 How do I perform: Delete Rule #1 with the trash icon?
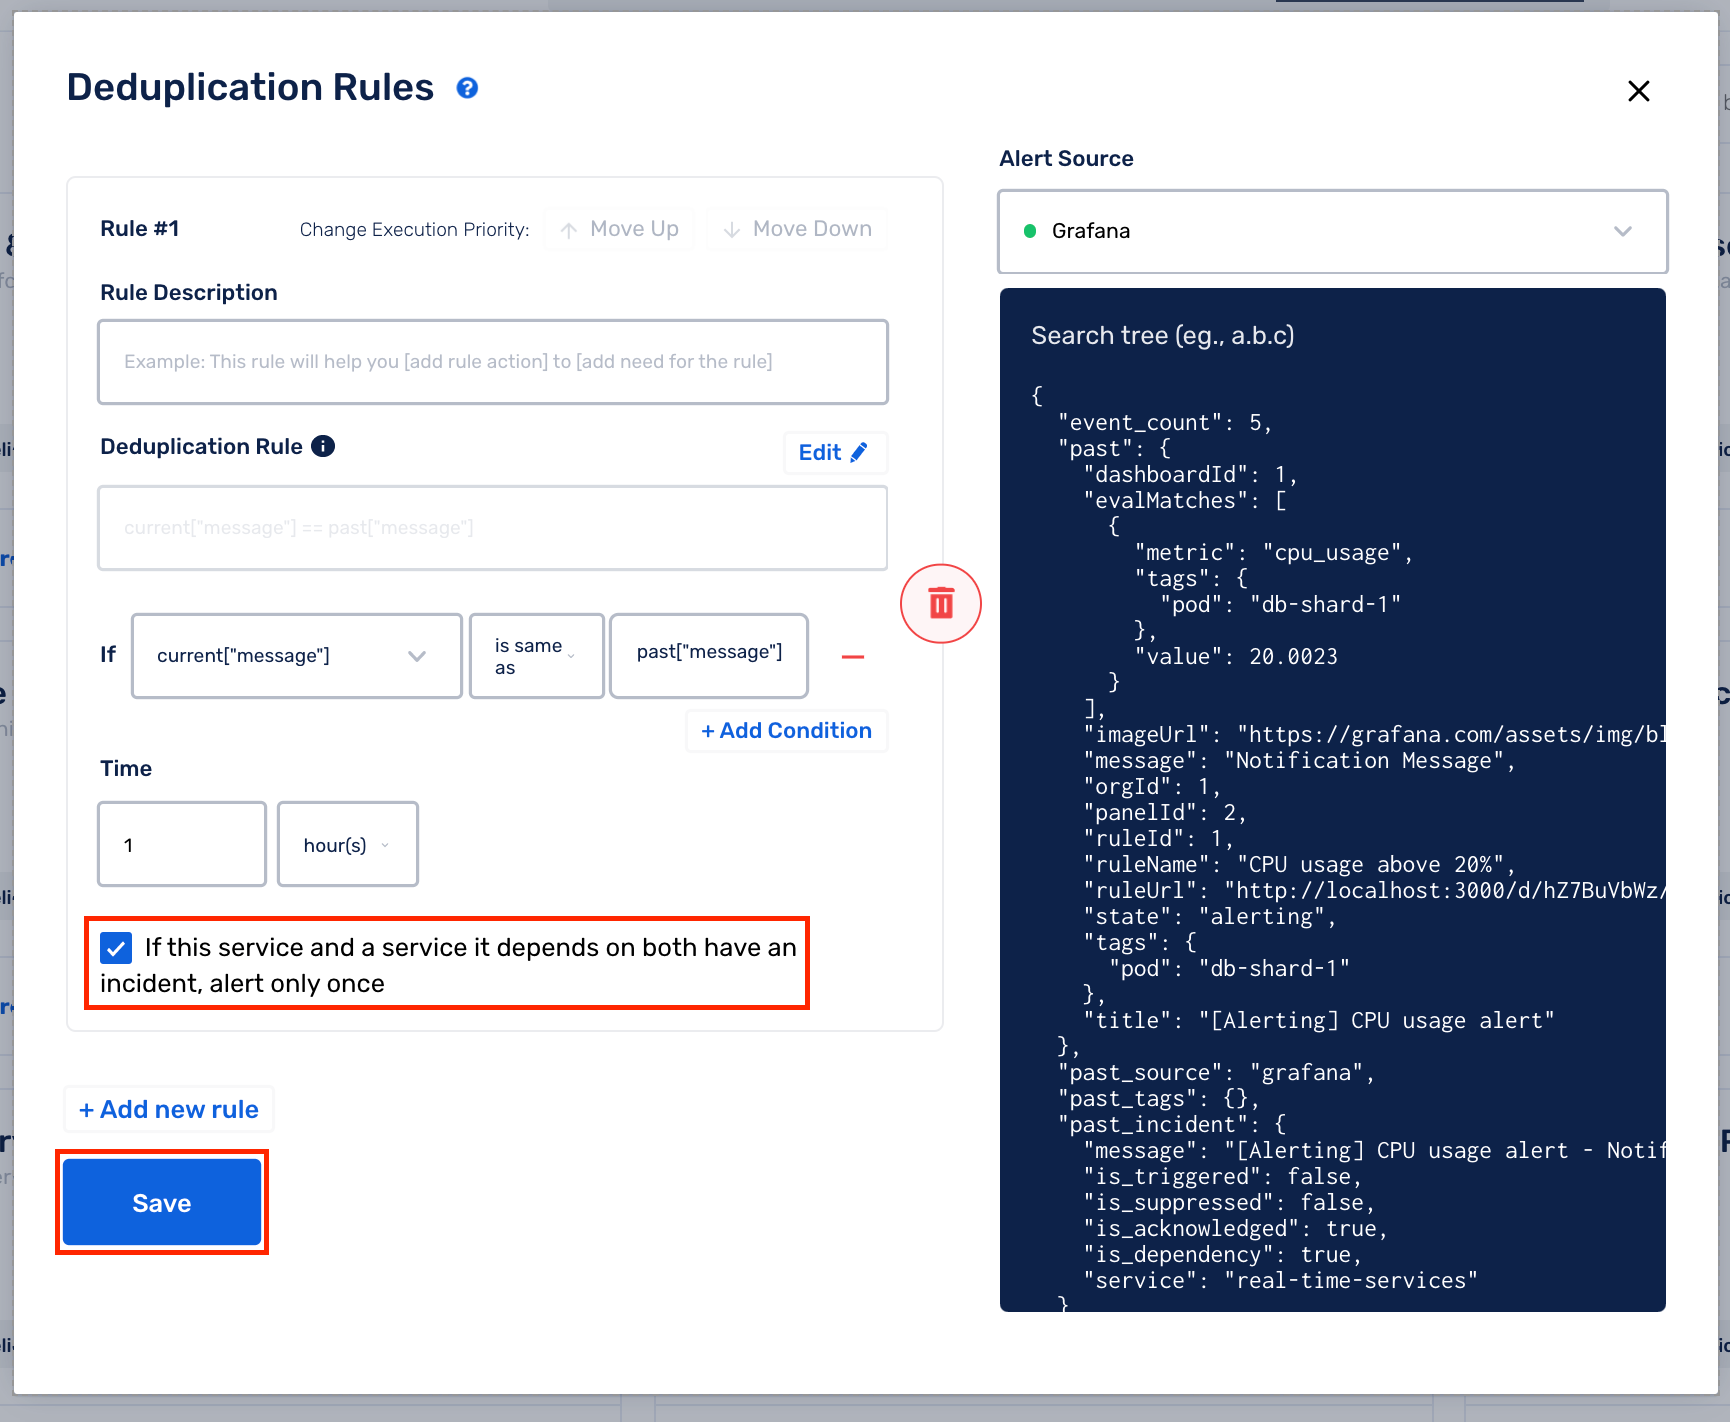(941, 604)
